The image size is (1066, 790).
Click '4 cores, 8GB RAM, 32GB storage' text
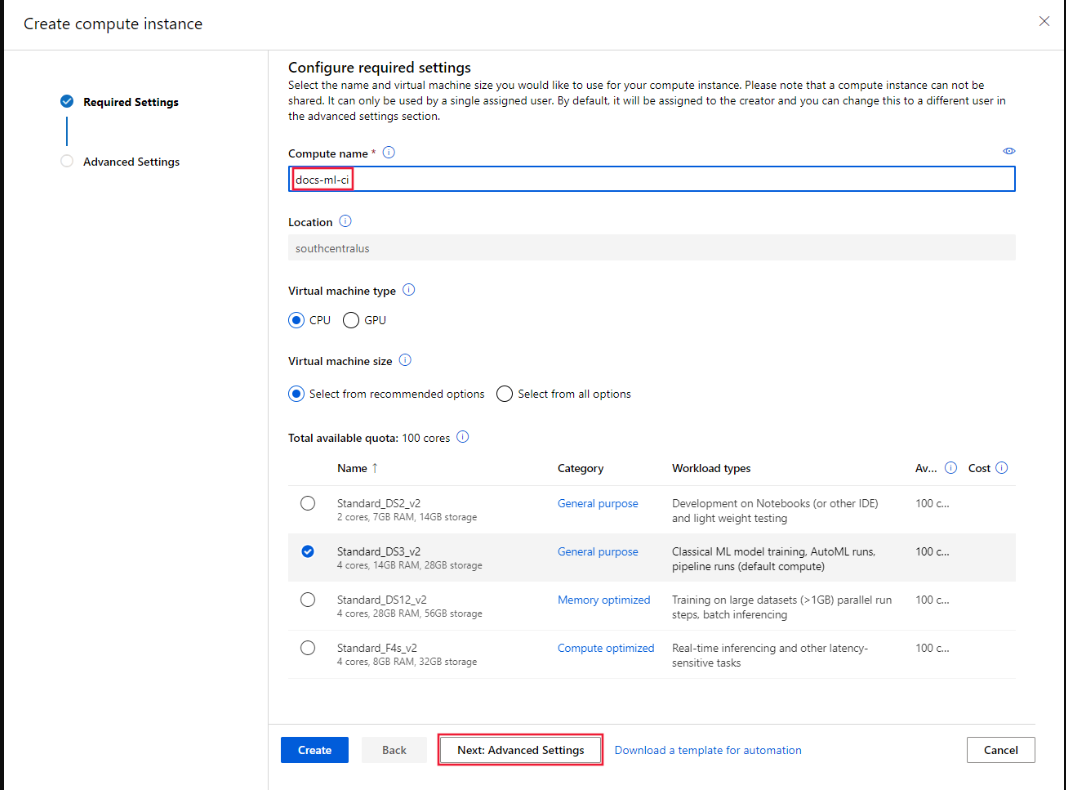tap(407, 662)
